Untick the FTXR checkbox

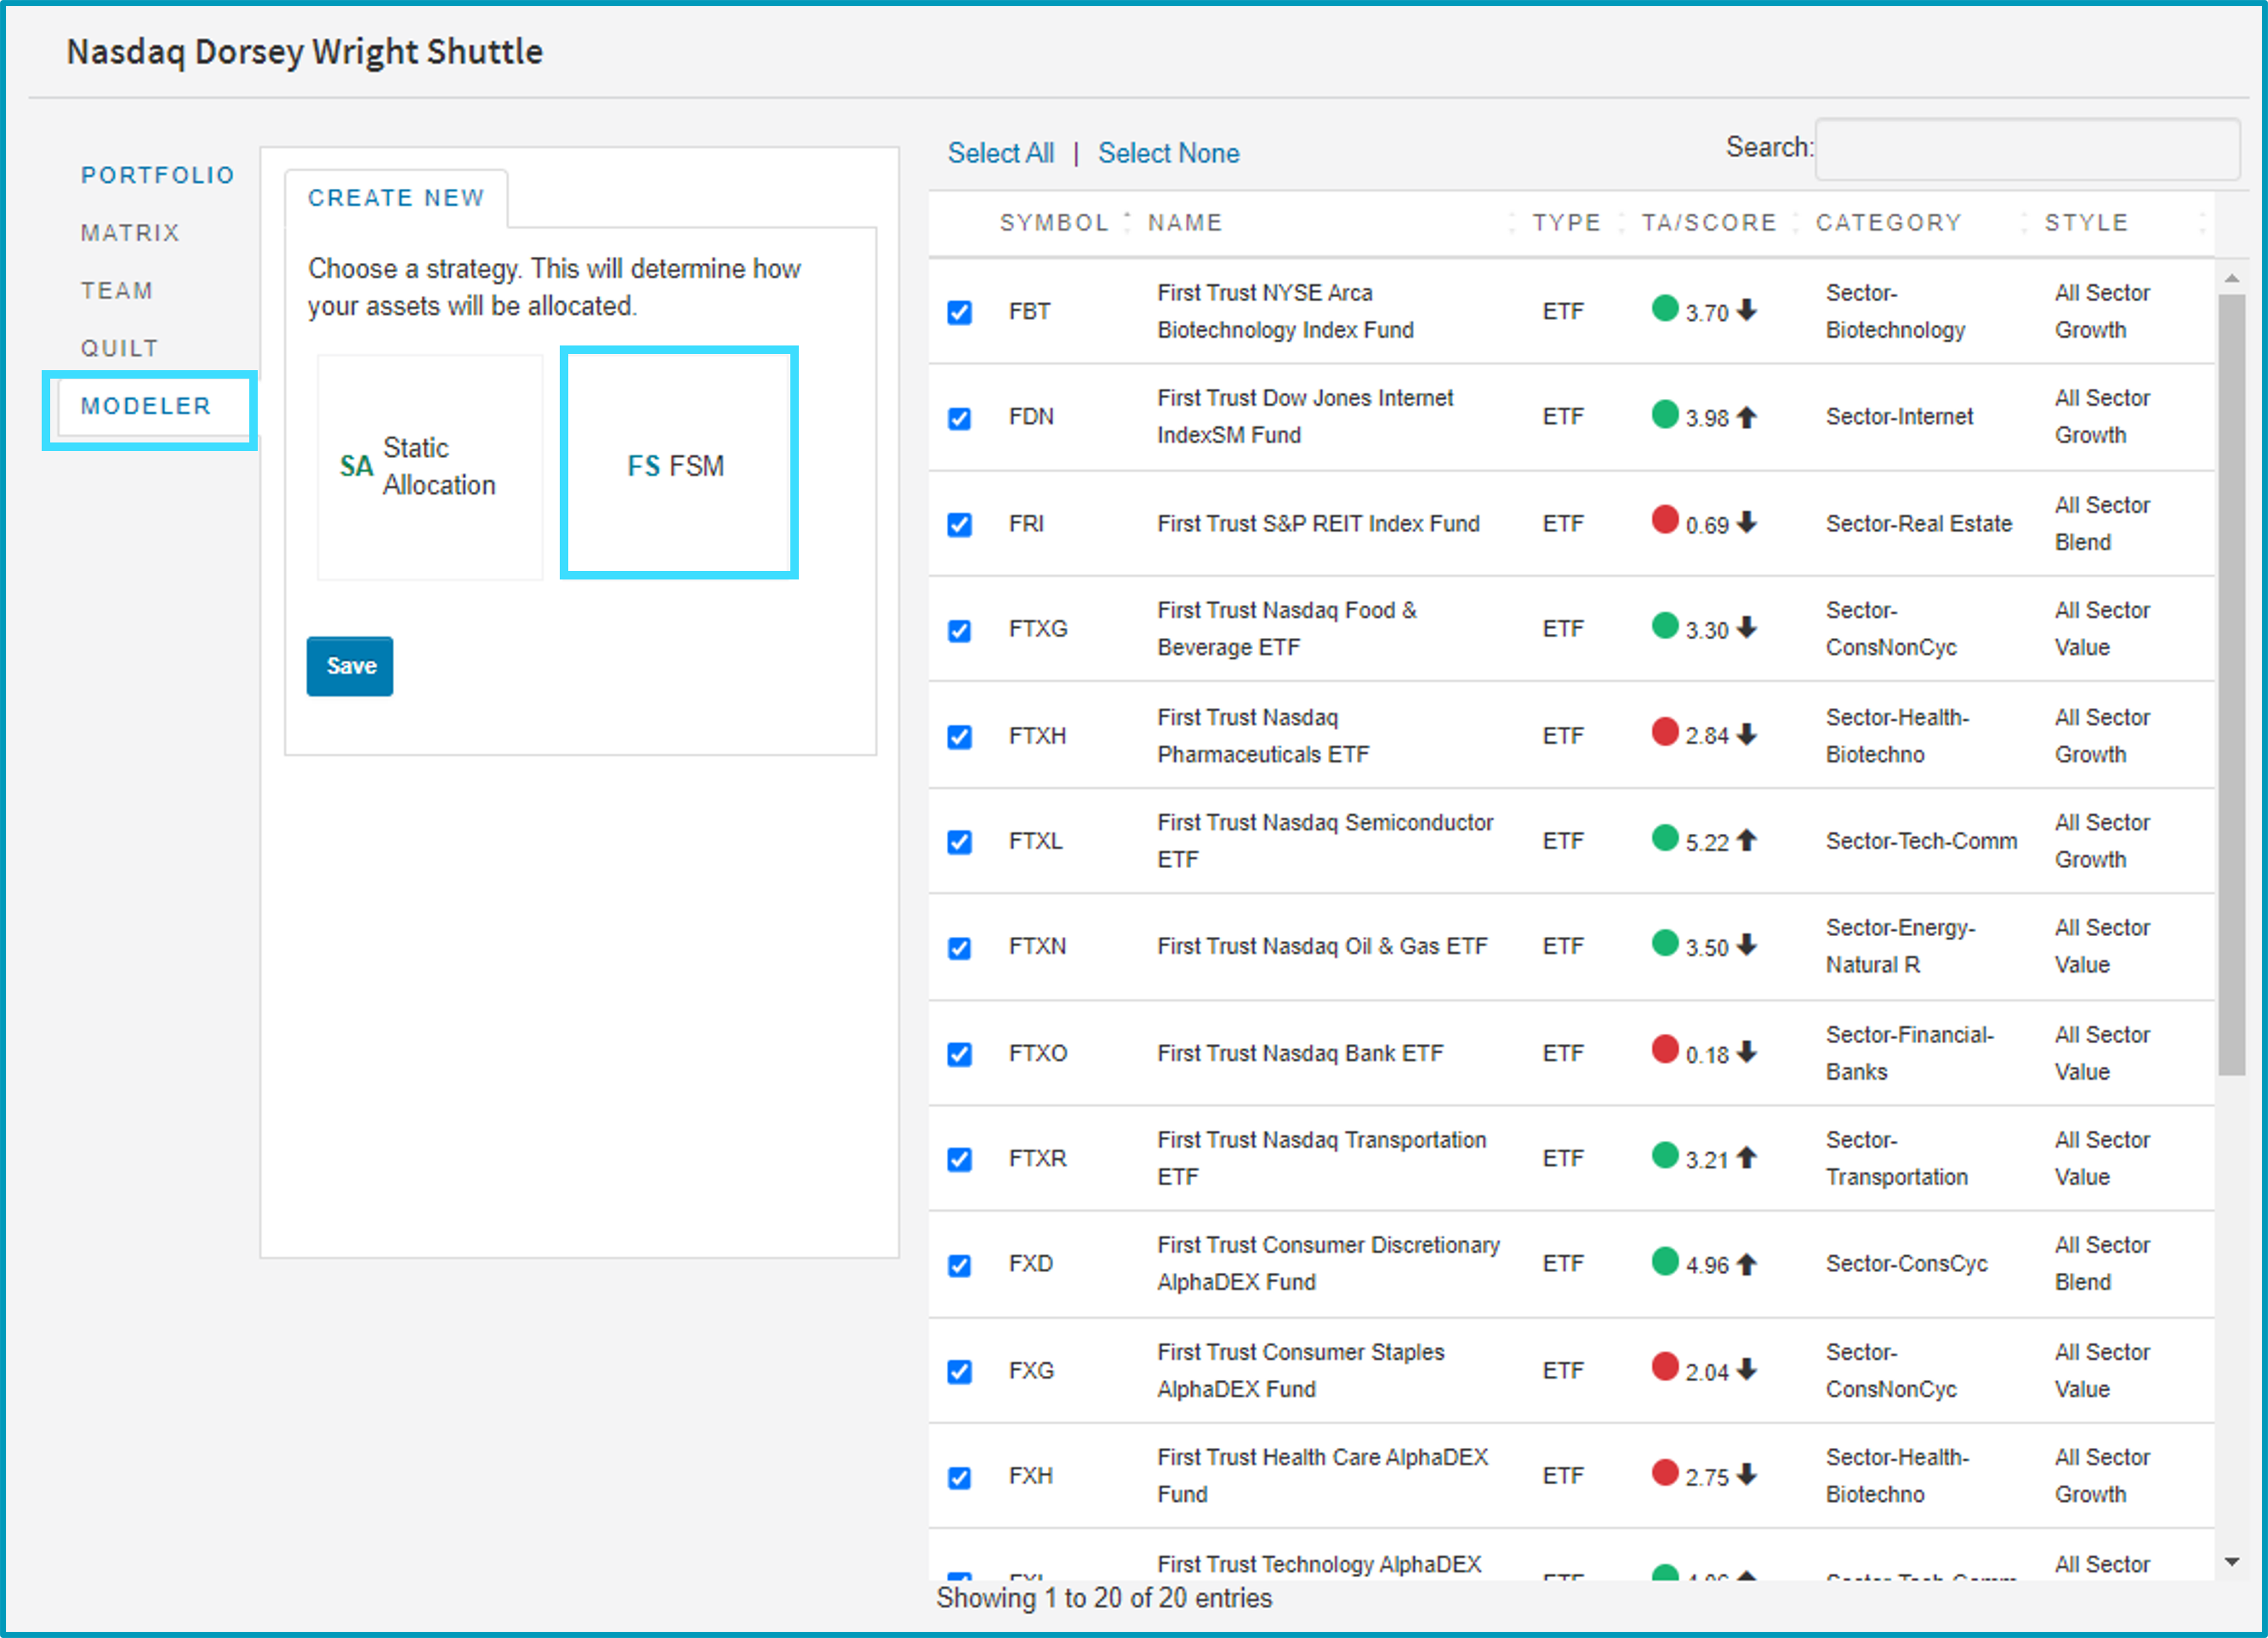(960, 1160)
